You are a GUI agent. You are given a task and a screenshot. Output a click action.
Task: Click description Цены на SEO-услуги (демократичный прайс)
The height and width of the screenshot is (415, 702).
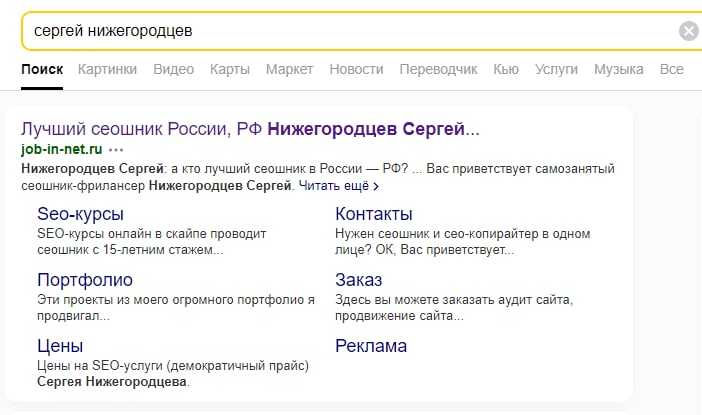tap(173, 374)
